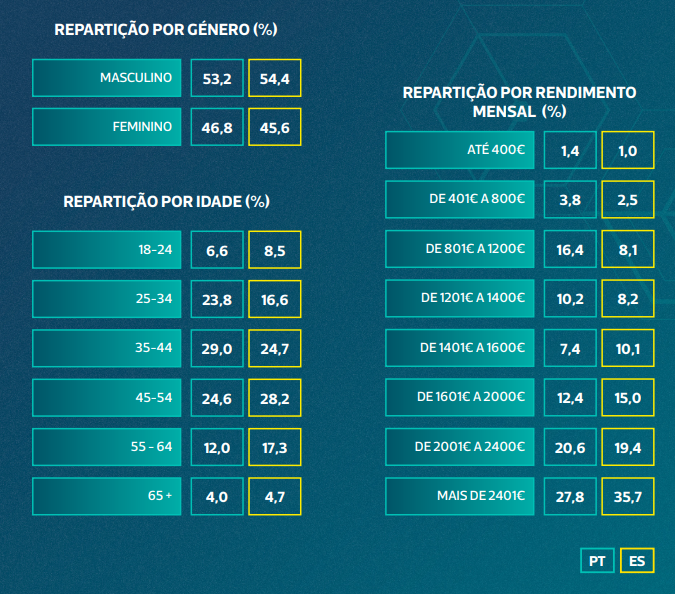Select the 28,2 value for ages 45-54
This screenshot has width=675, height=594.
coord(274,397)
